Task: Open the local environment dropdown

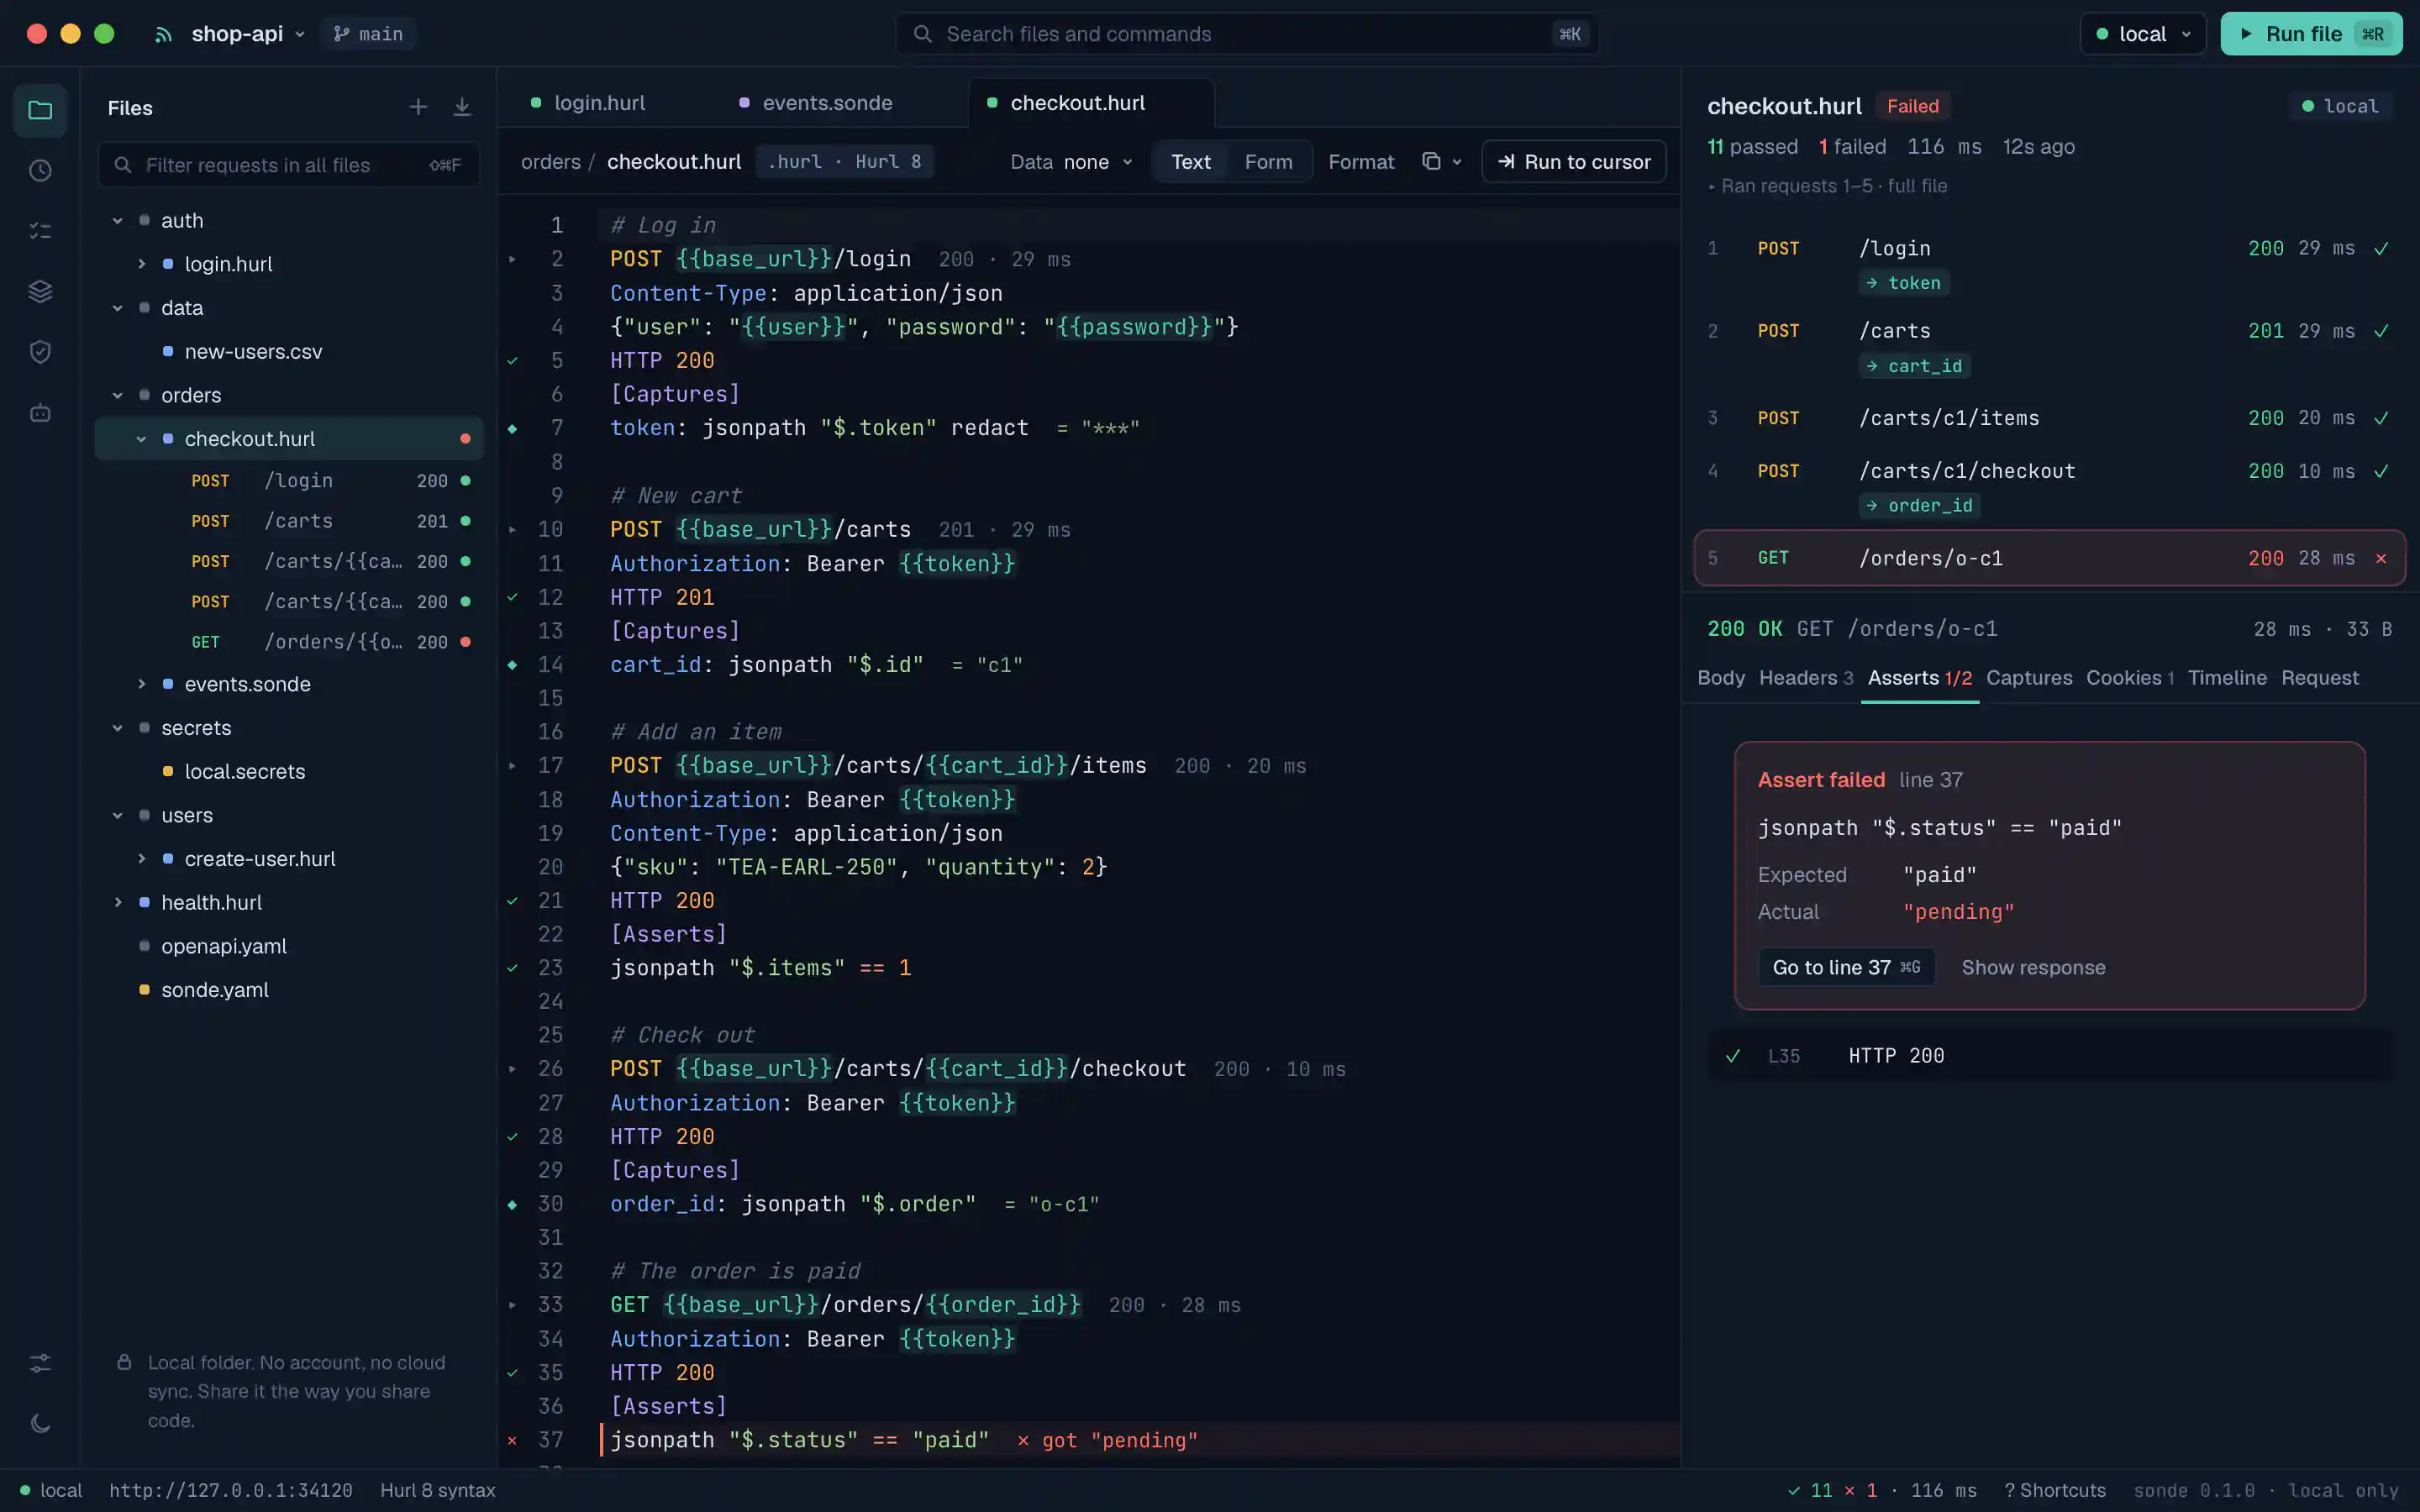Action: [x=2142, y=34]
